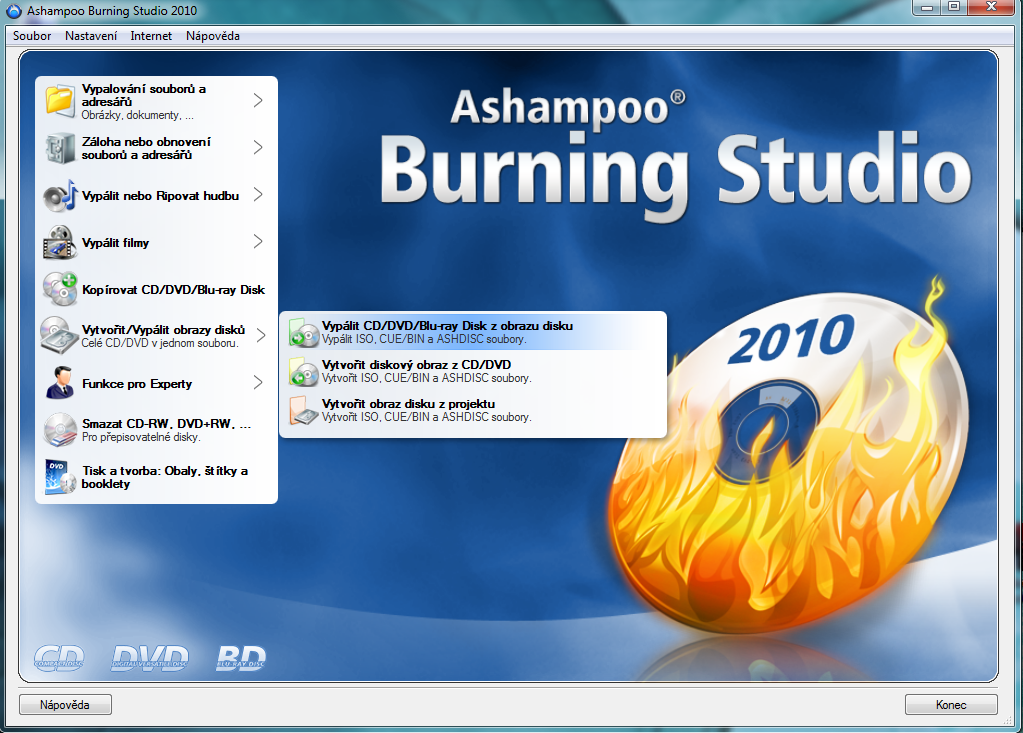
Task: Click the disc eraser icon for Smazat CD-RW
Action: pyautogui.click(x=60, y=430)
